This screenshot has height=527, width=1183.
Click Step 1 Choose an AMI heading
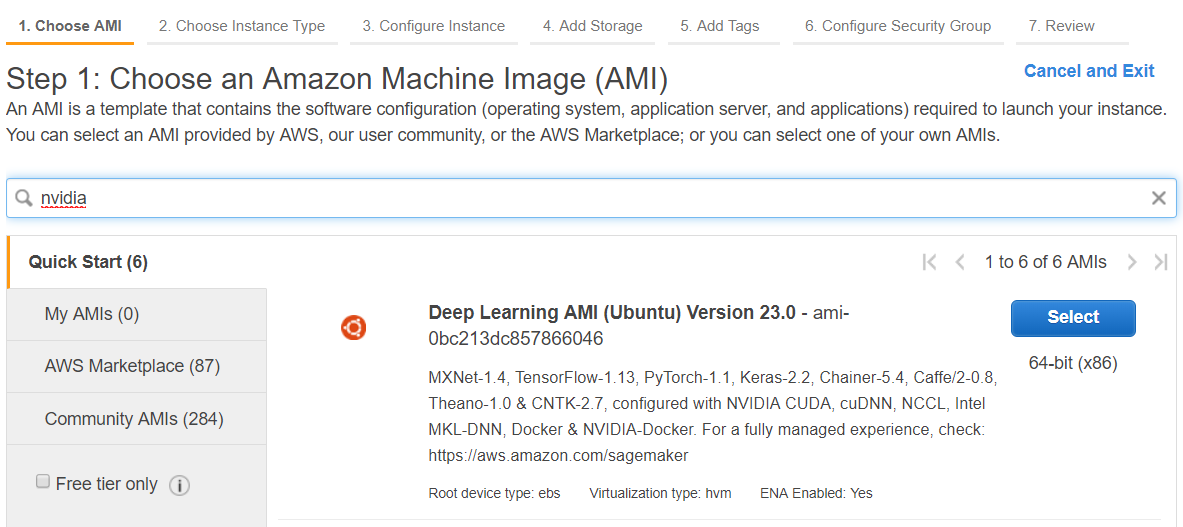click(337, 79)
